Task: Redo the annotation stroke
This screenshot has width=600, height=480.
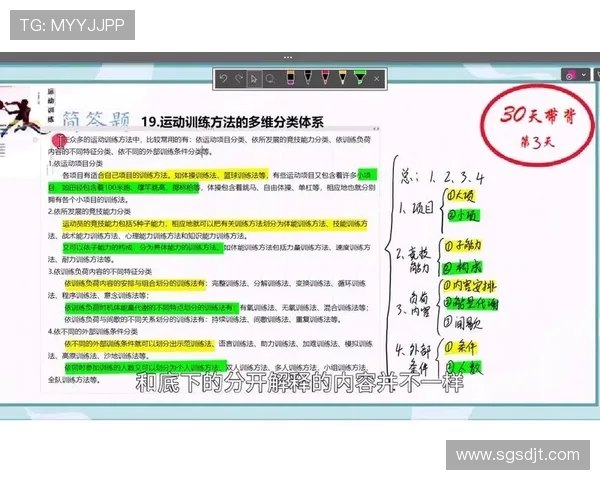Action: pos(239,79)
